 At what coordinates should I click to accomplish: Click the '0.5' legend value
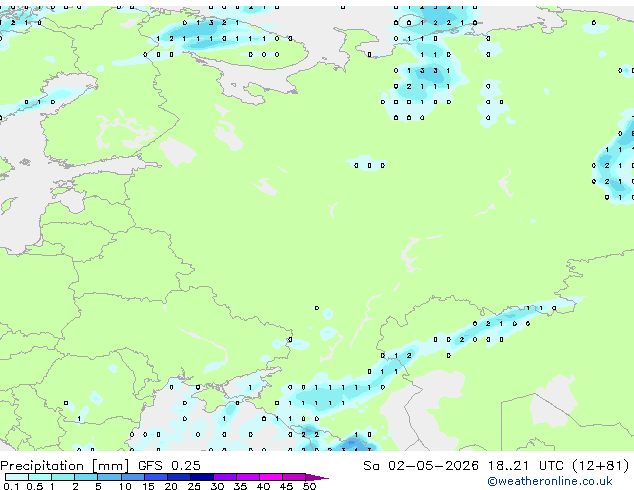(x=35, y=486)
